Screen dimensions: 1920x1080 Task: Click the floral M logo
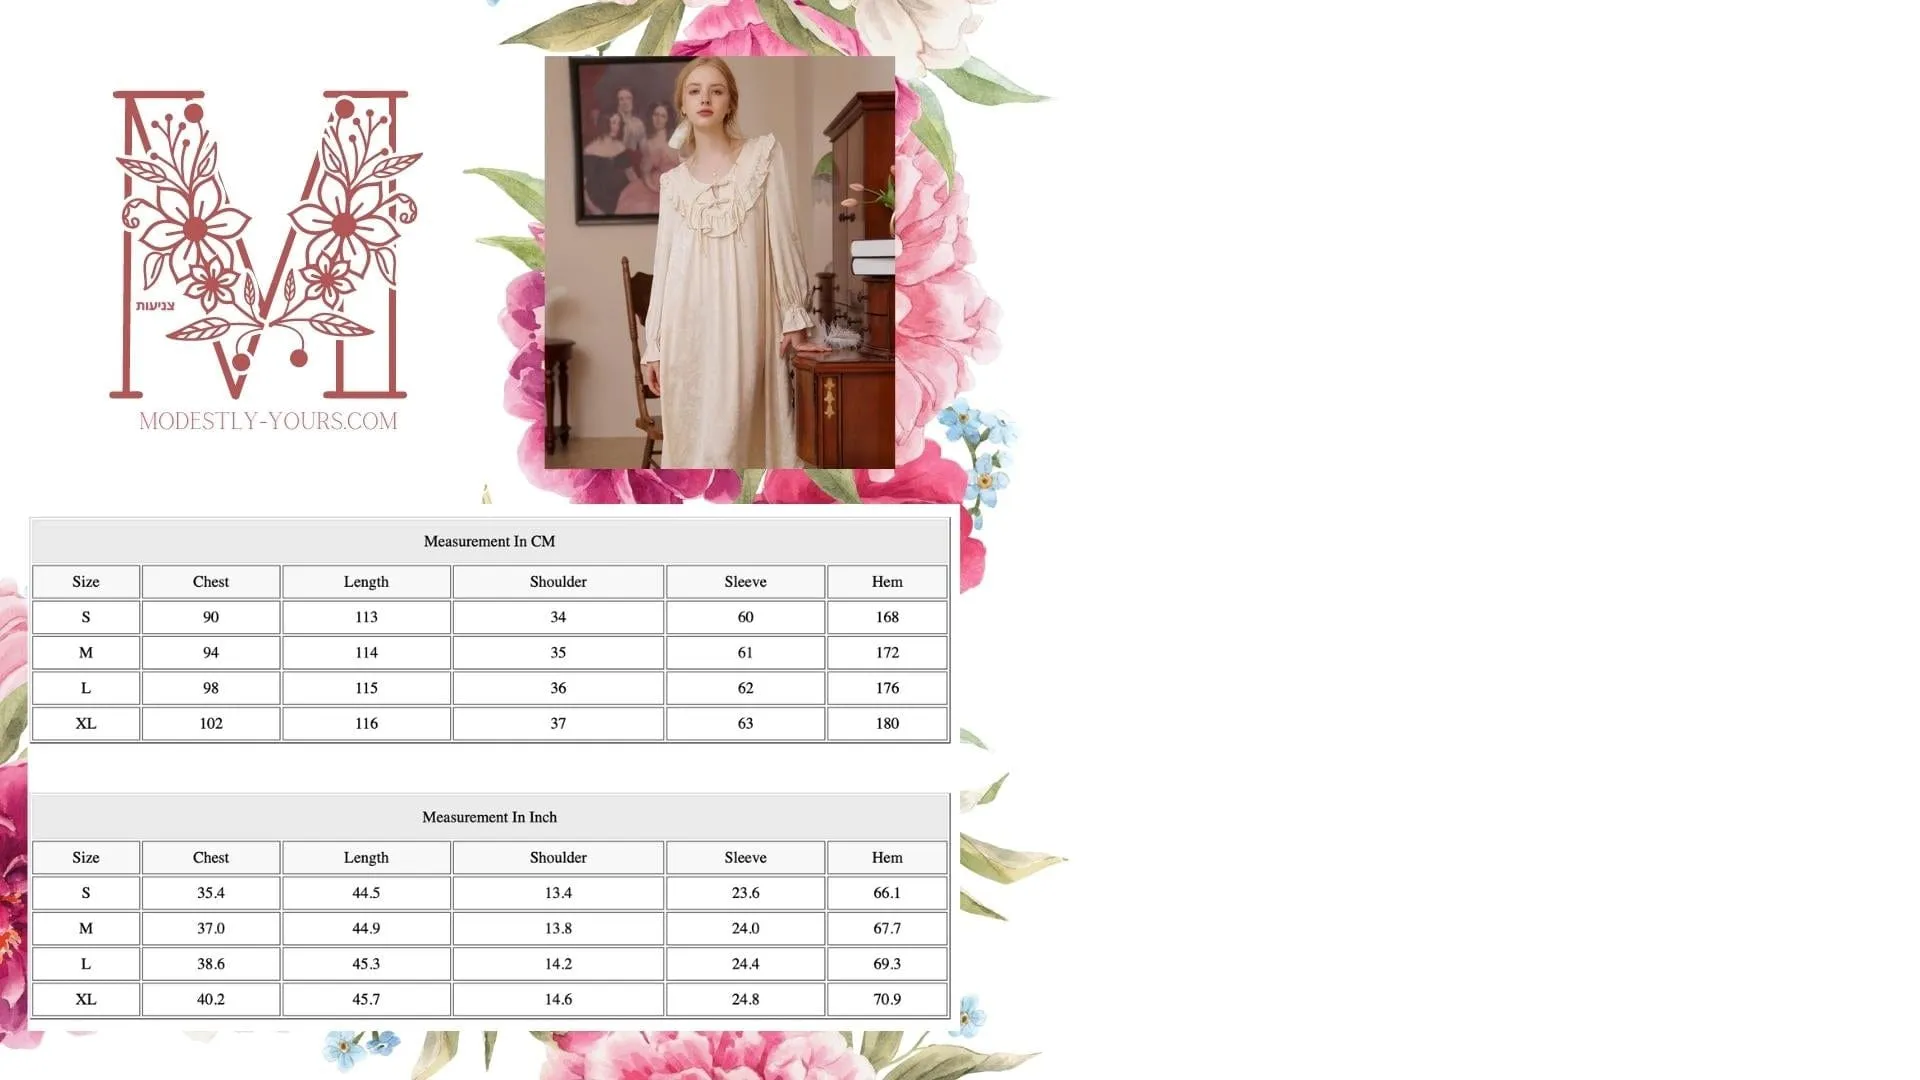pos(265,245)
